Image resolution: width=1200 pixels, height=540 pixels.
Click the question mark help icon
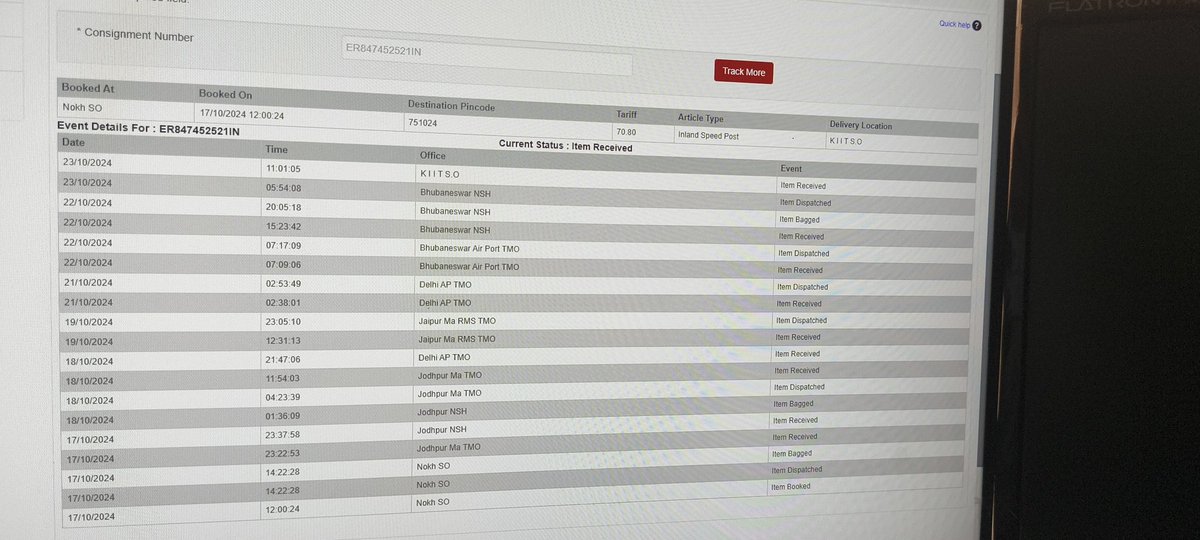977,27
